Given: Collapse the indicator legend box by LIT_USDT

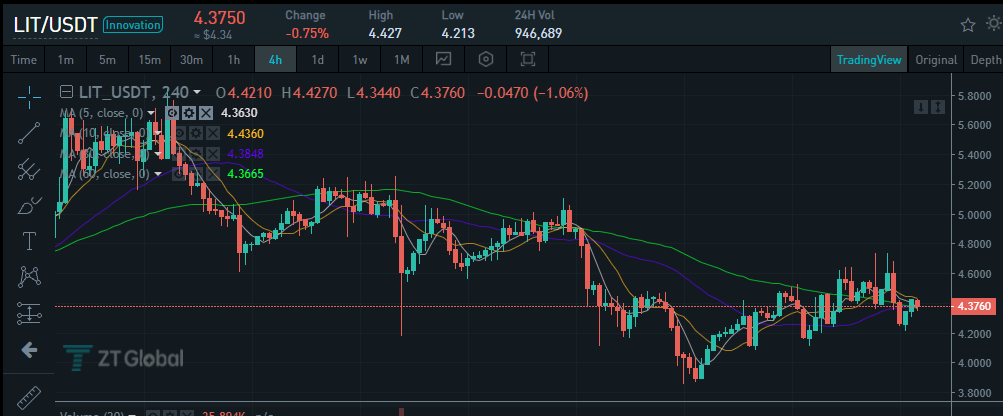Looking at the screenshot, I should pos(66,92).
